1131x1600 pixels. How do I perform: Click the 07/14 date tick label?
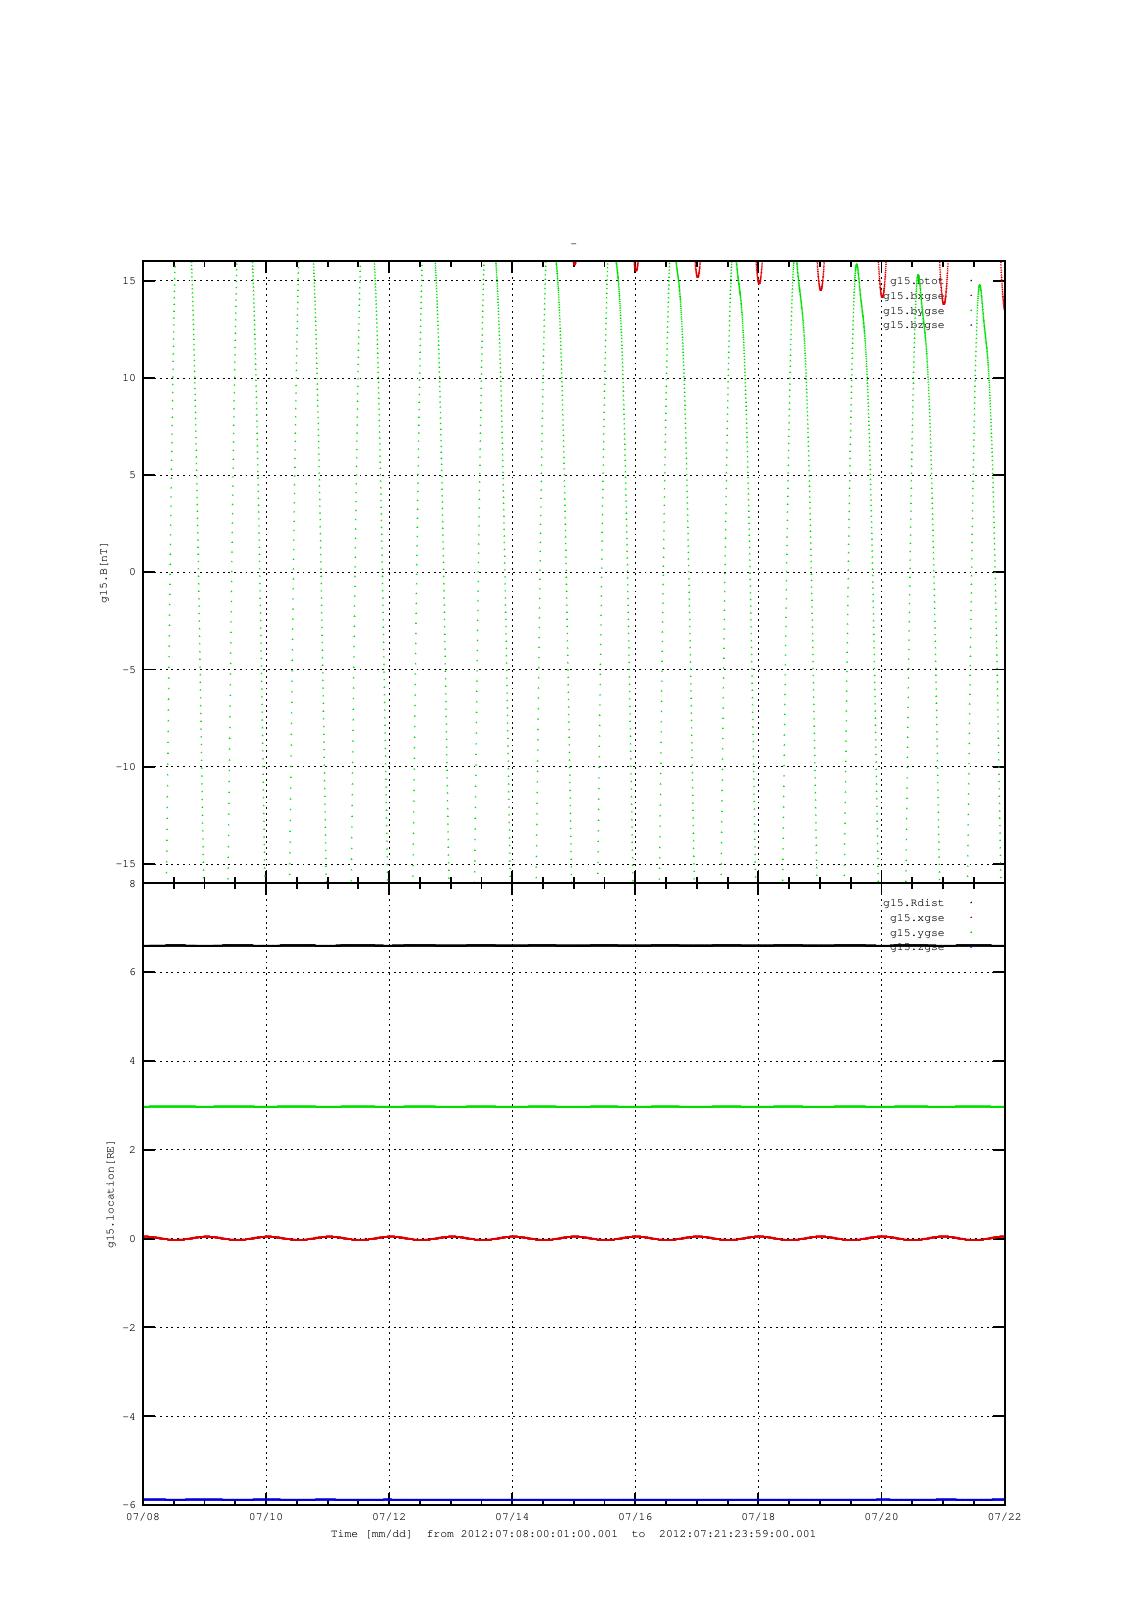512,1517
